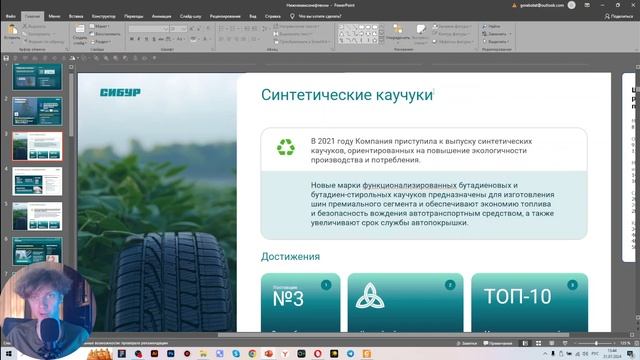
Task: Click the Поделиться share button
Action: [x=618, y=16]
